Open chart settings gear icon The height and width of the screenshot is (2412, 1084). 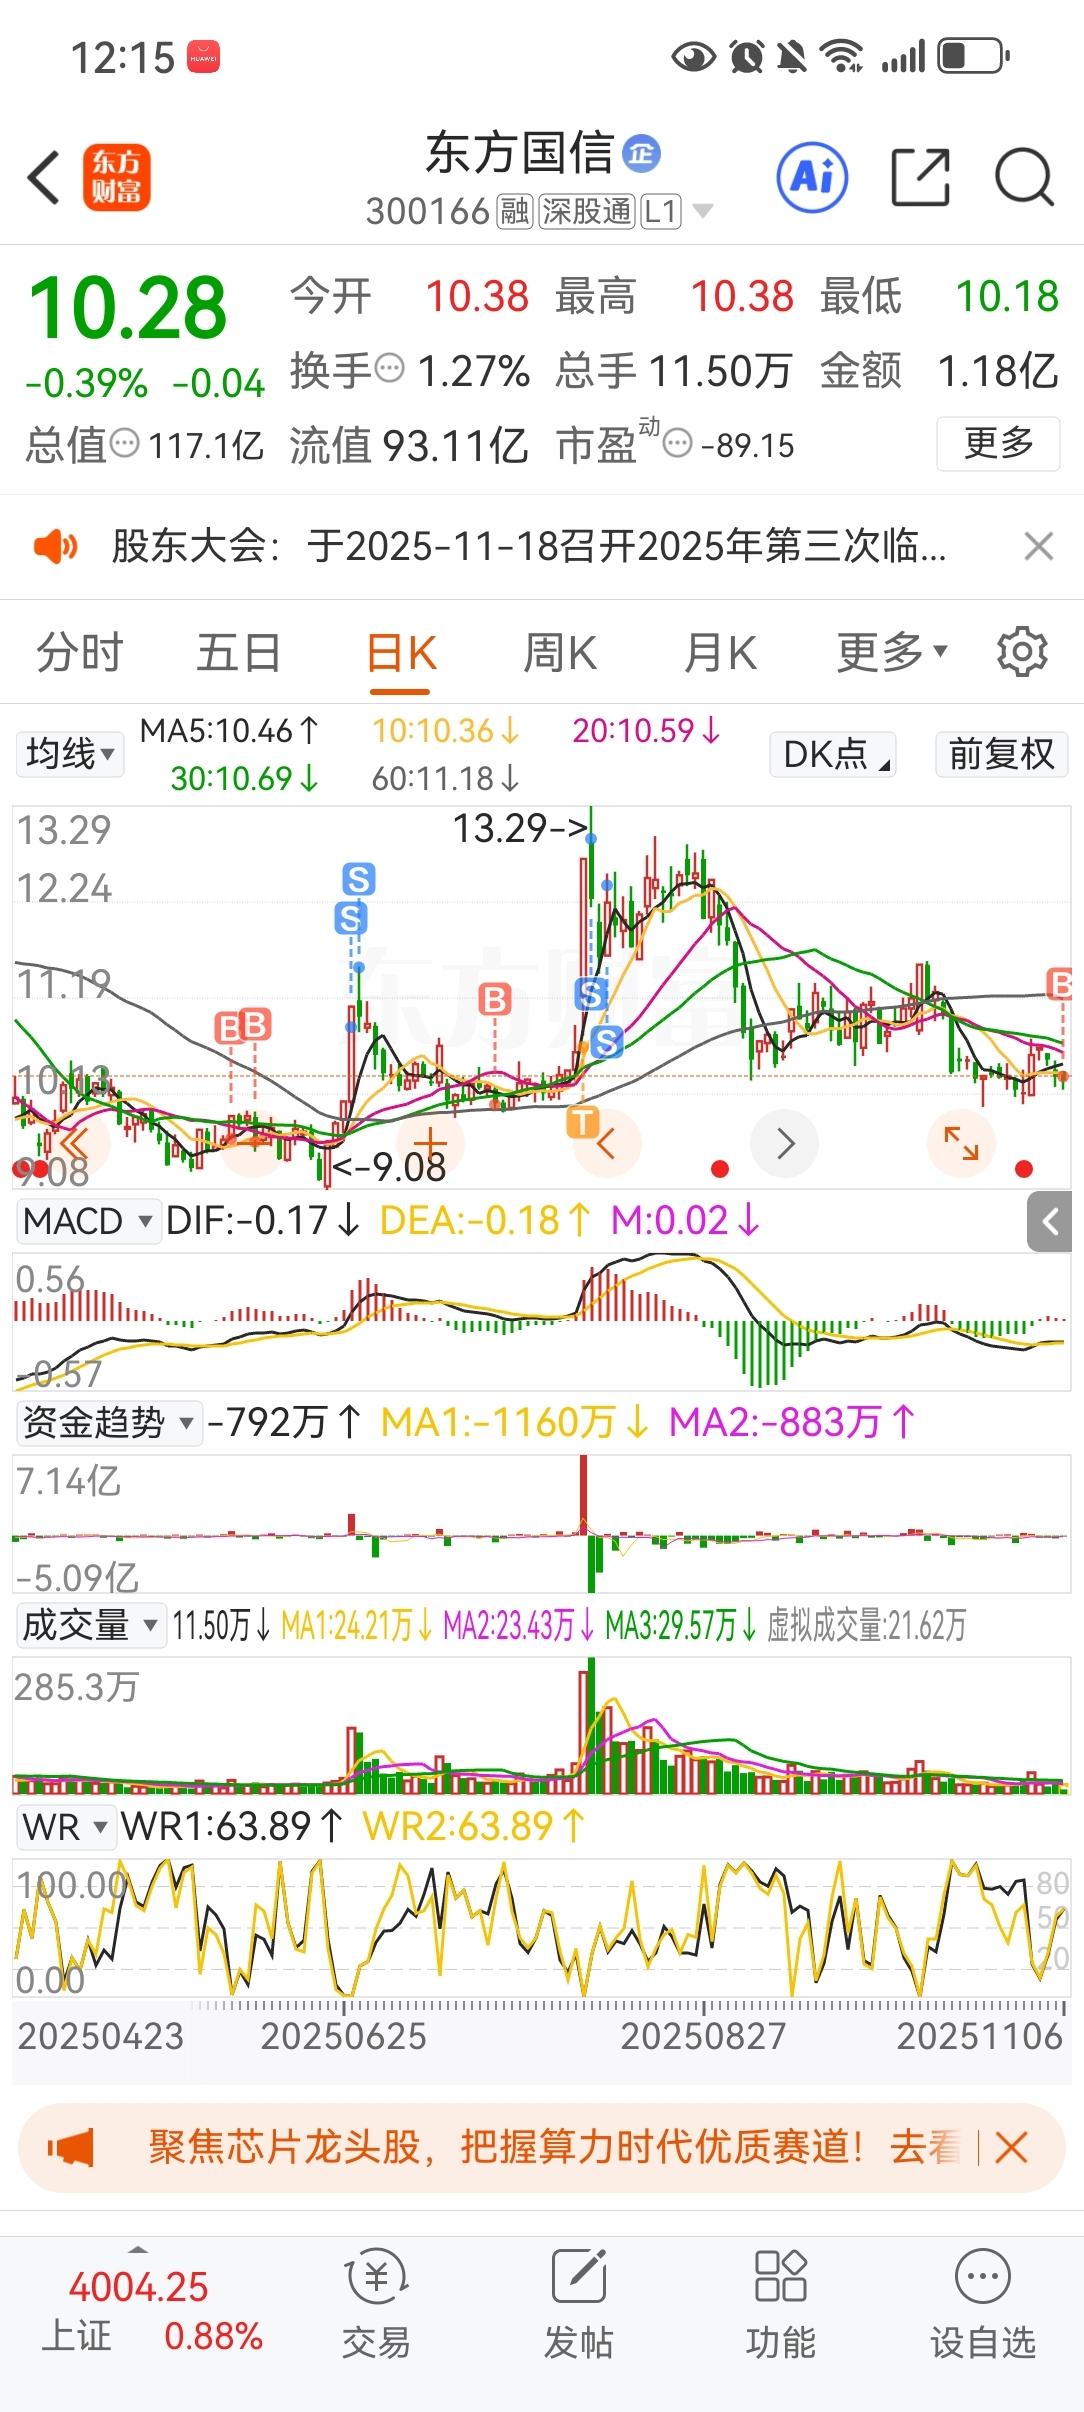click(x=1022, y=652)
